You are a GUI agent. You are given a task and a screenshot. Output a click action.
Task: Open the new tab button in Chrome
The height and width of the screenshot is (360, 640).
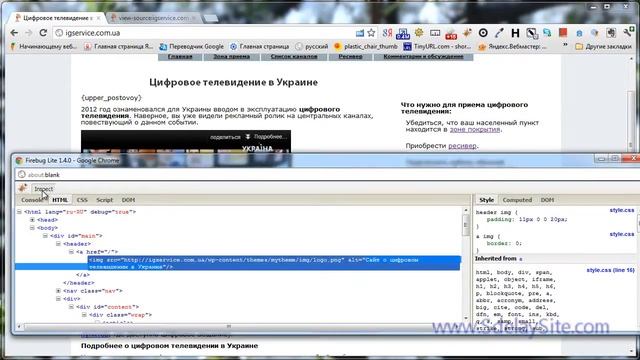211,18
